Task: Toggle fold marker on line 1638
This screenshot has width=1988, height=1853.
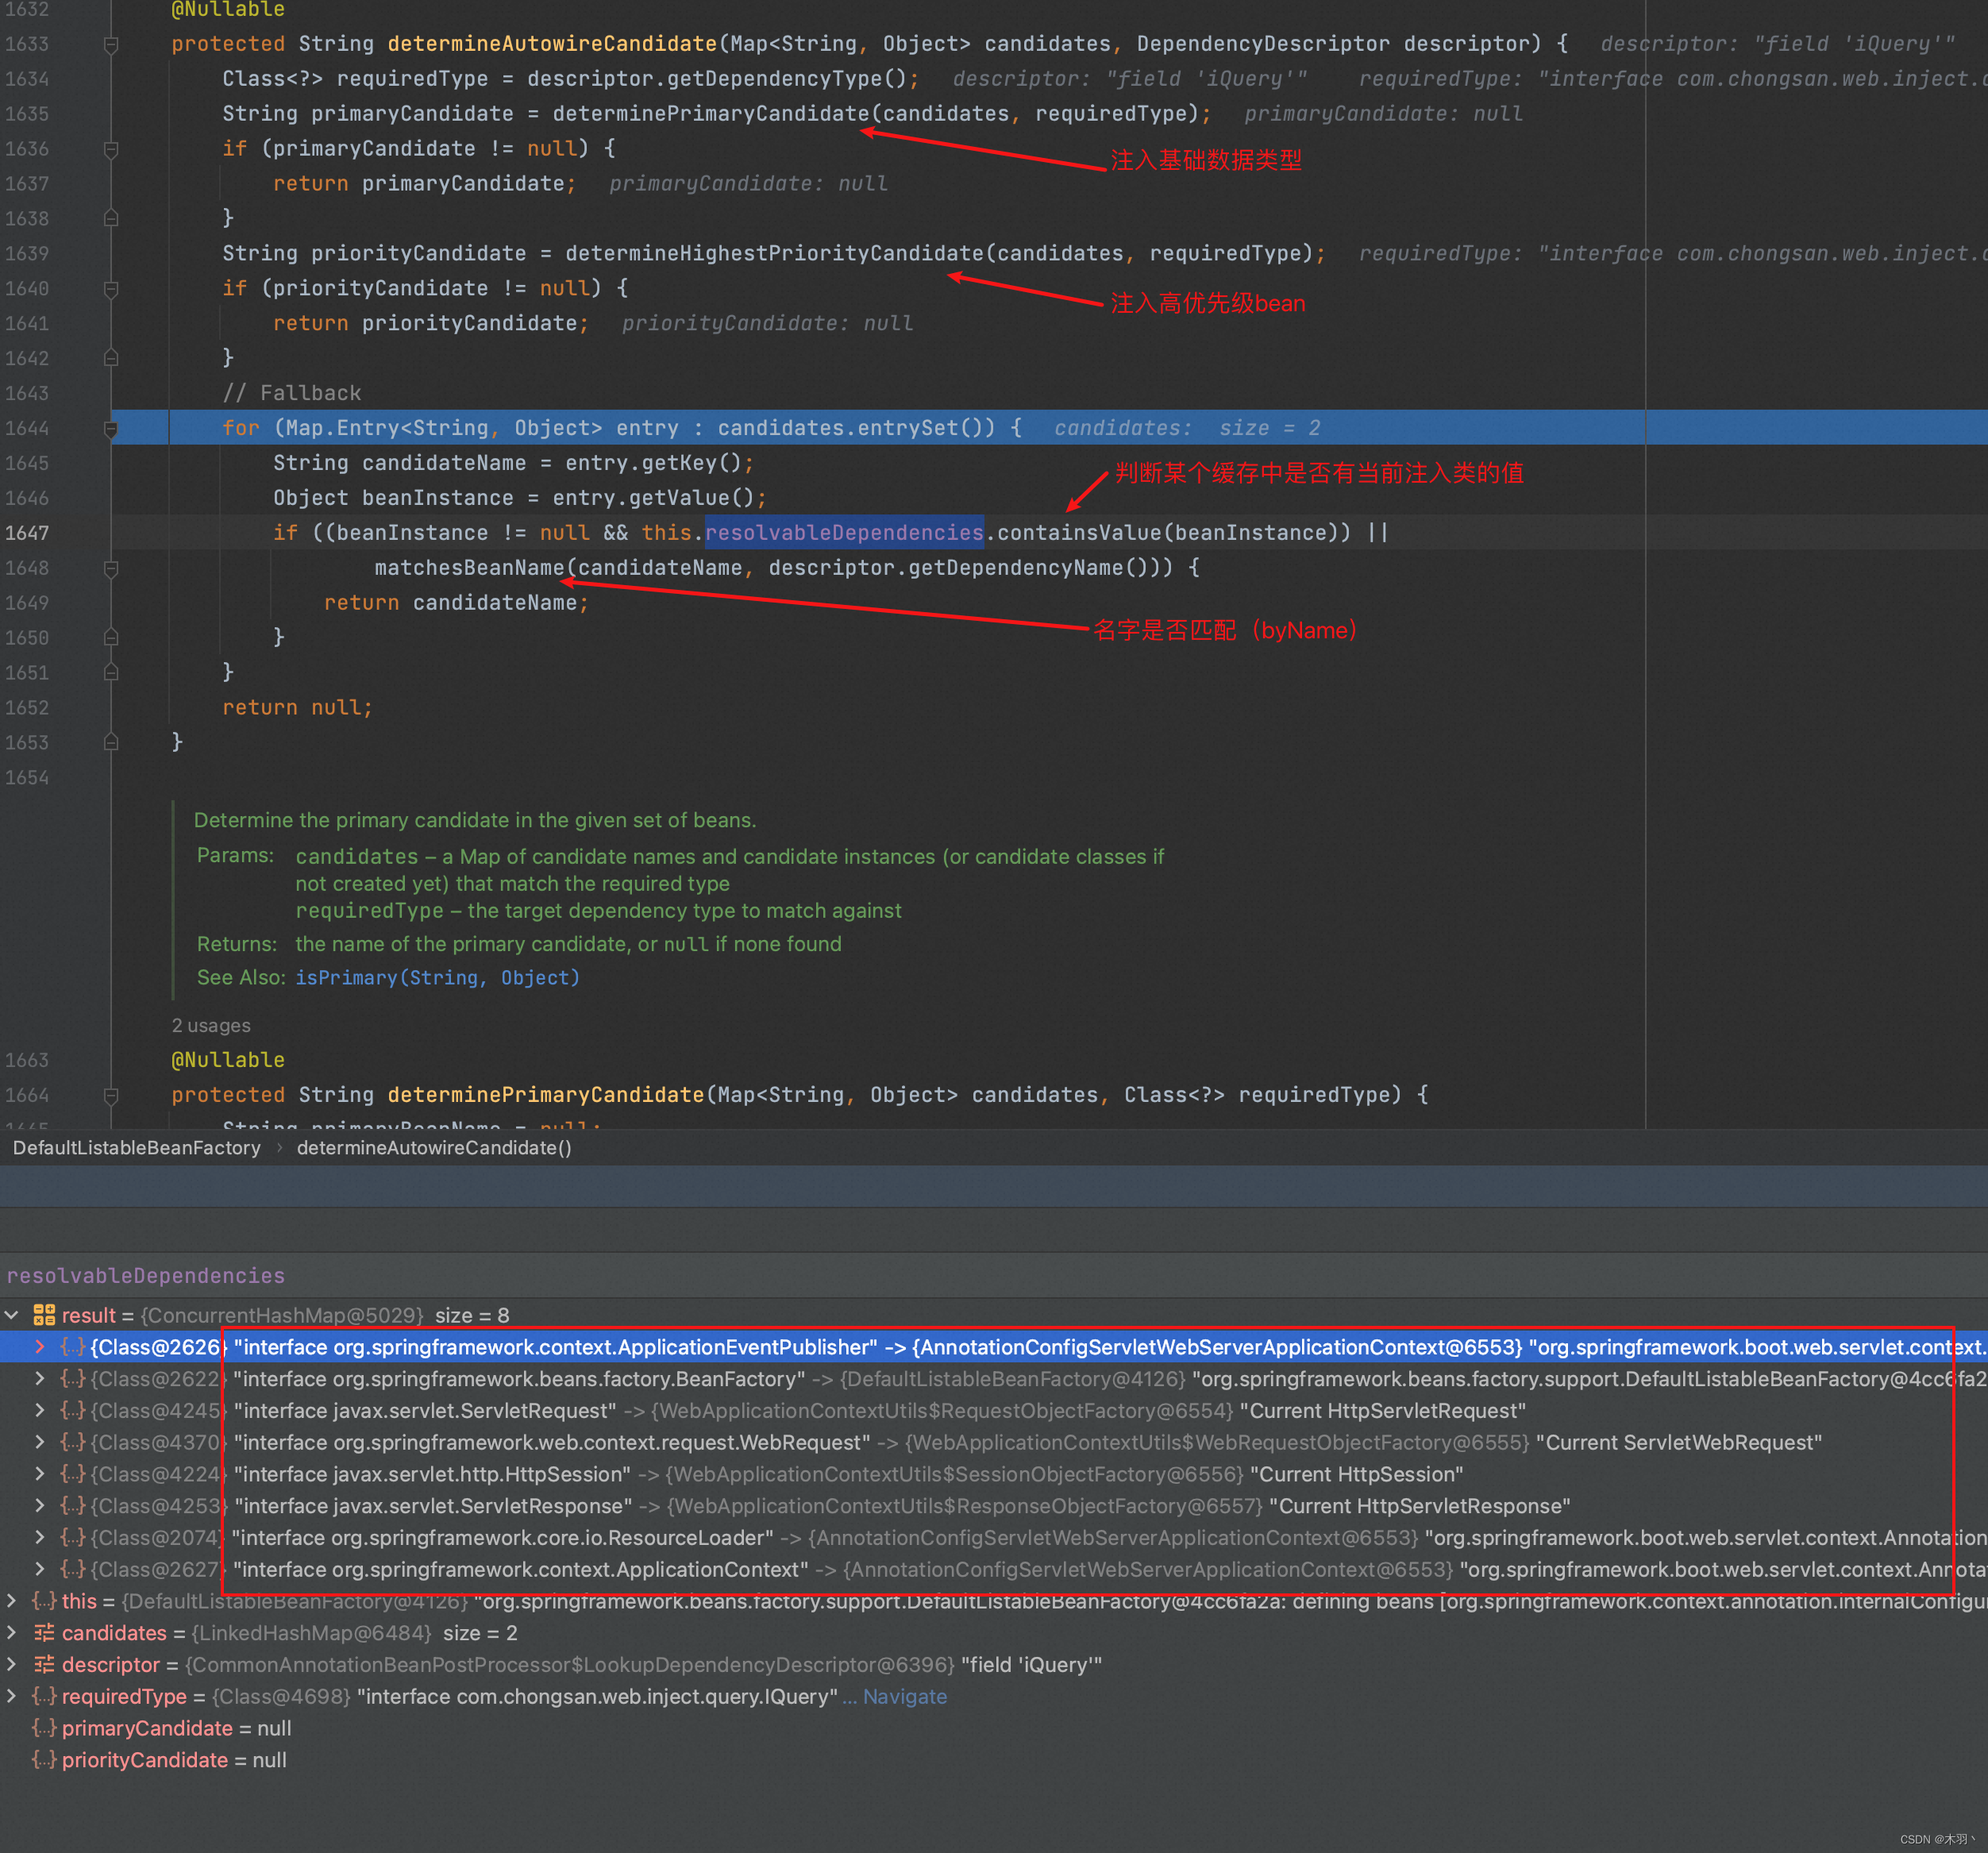Action: 111,218
